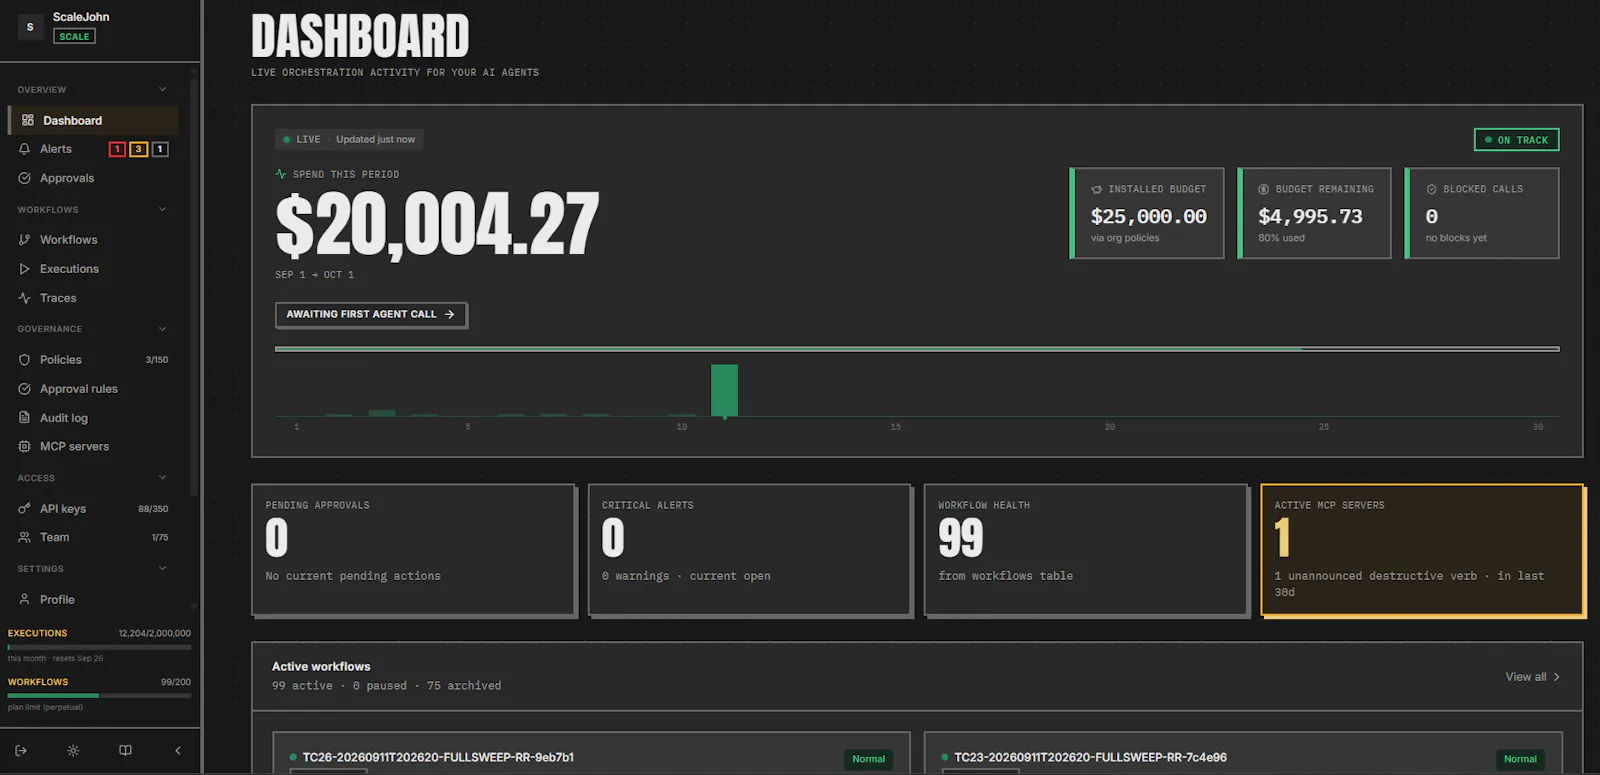Click the Team people icon
Viewport: 1600px width, 775px height.
[x=25, y=537]
